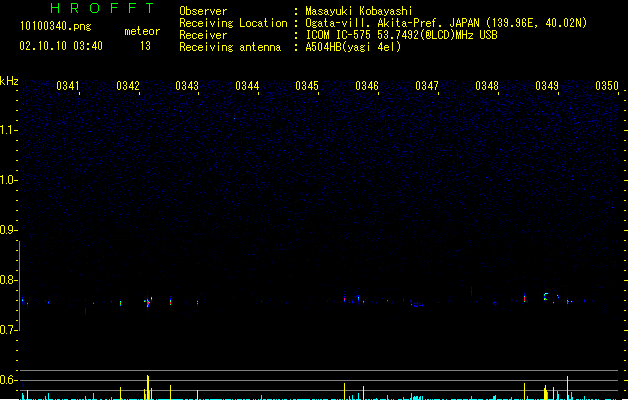Viewport: 629px width, 400px height.
Task: Click the 0350 time marker
Action: point(607,86)
